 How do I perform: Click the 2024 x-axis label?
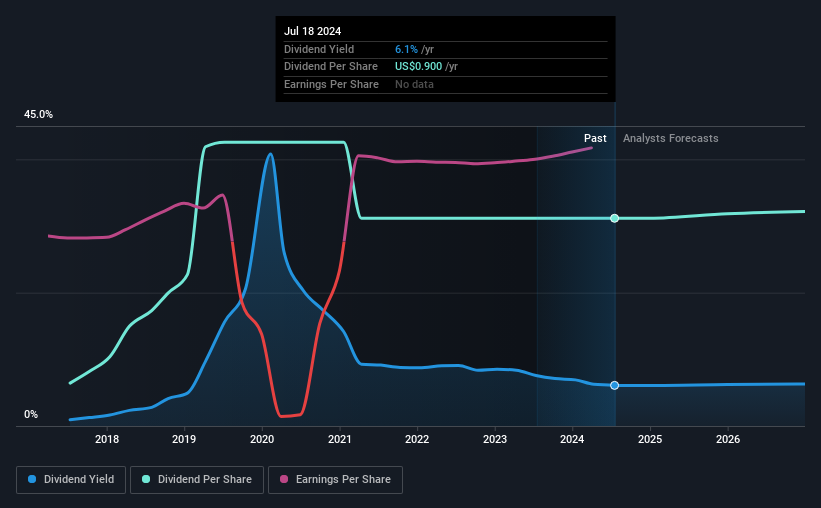[572, 439]
